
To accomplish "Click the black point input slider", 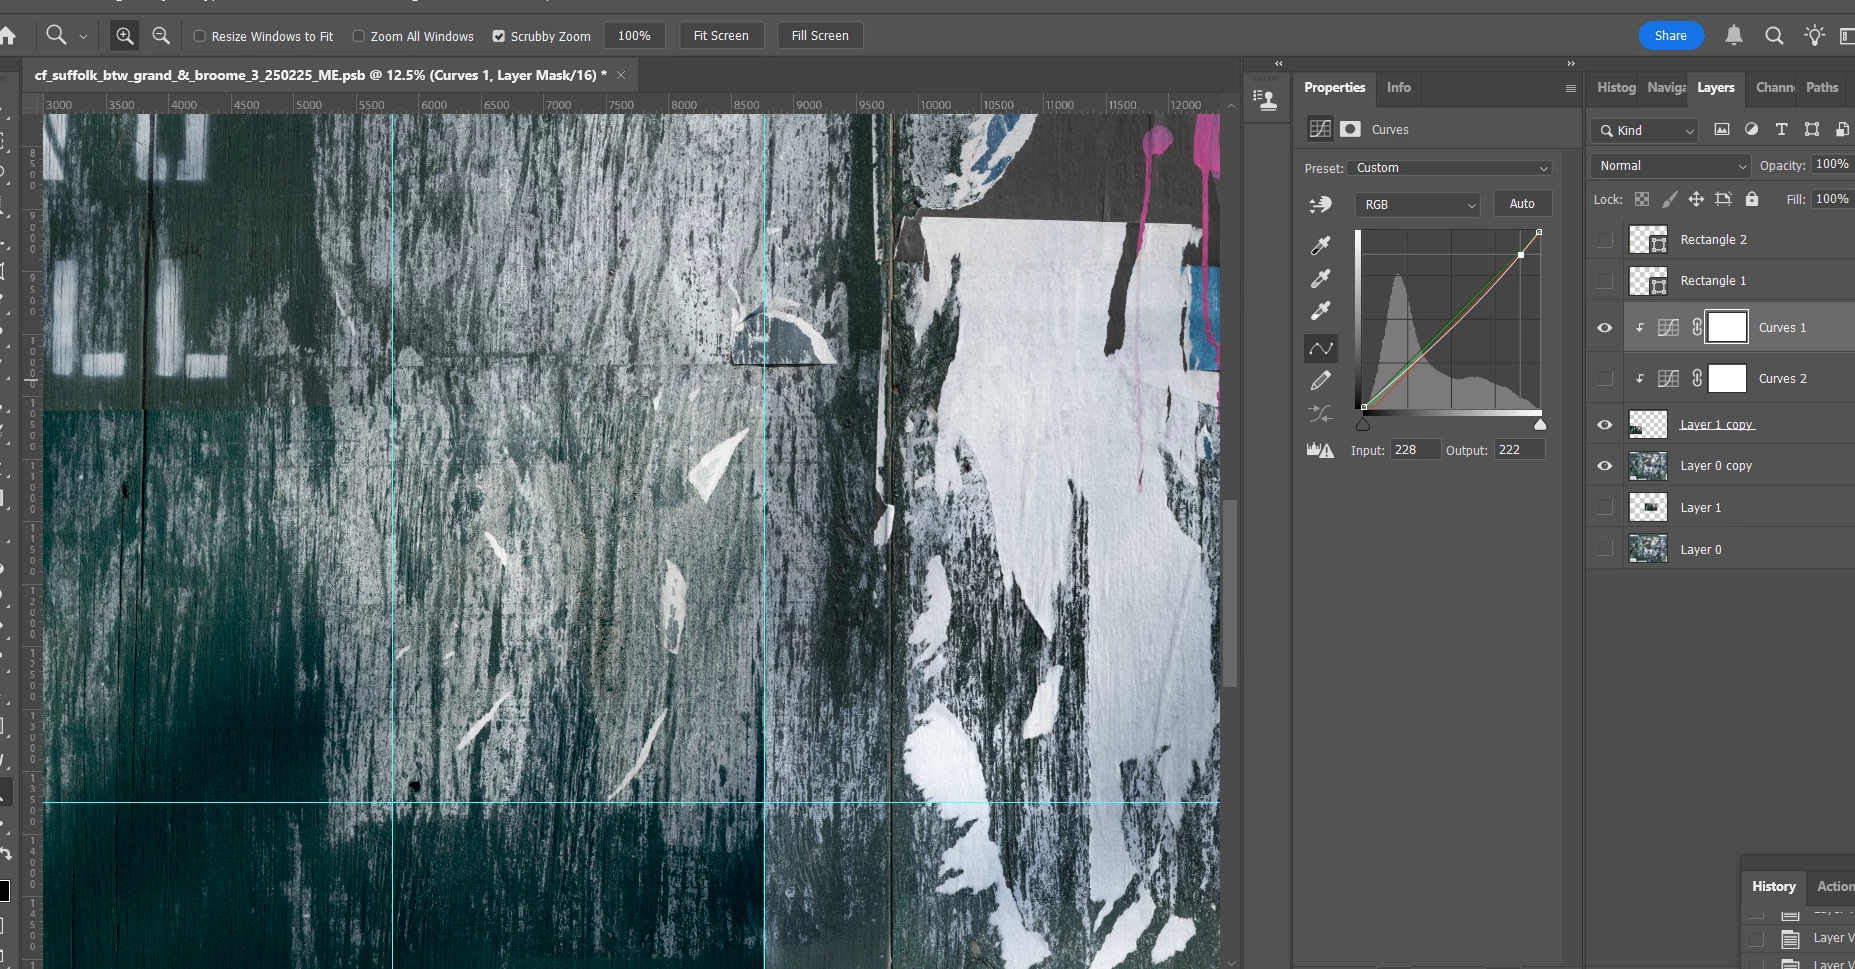I will [x=1362, y=424].
